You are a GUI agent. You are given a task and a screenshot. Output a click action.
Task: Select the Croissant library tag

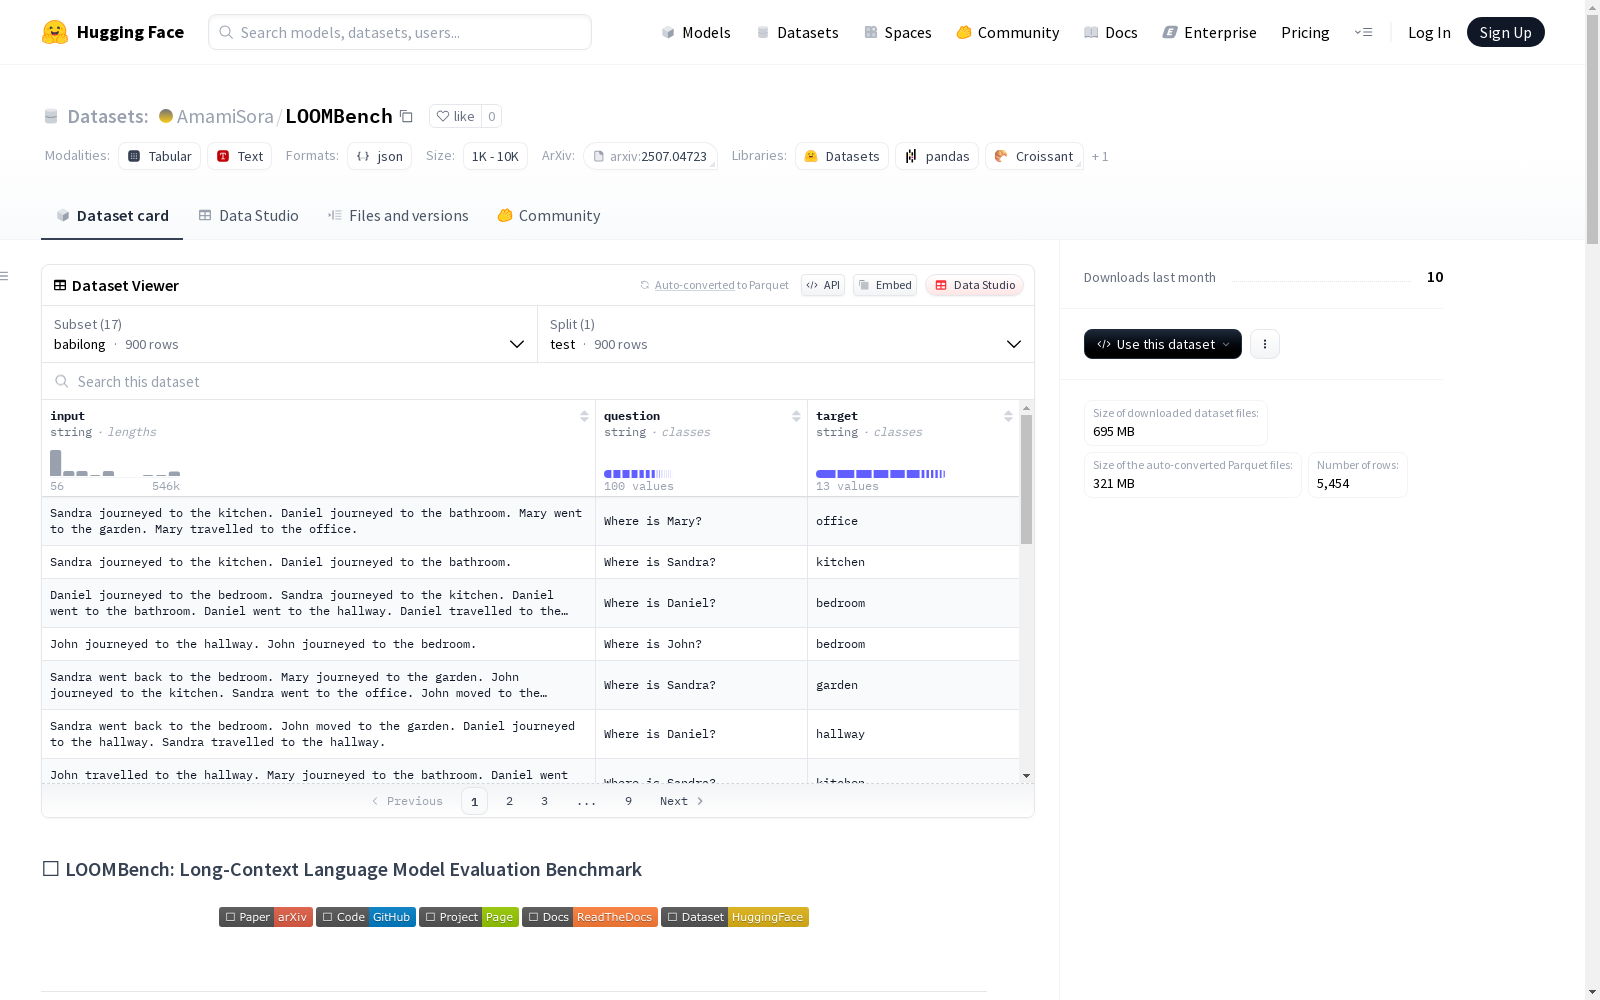1034,156
